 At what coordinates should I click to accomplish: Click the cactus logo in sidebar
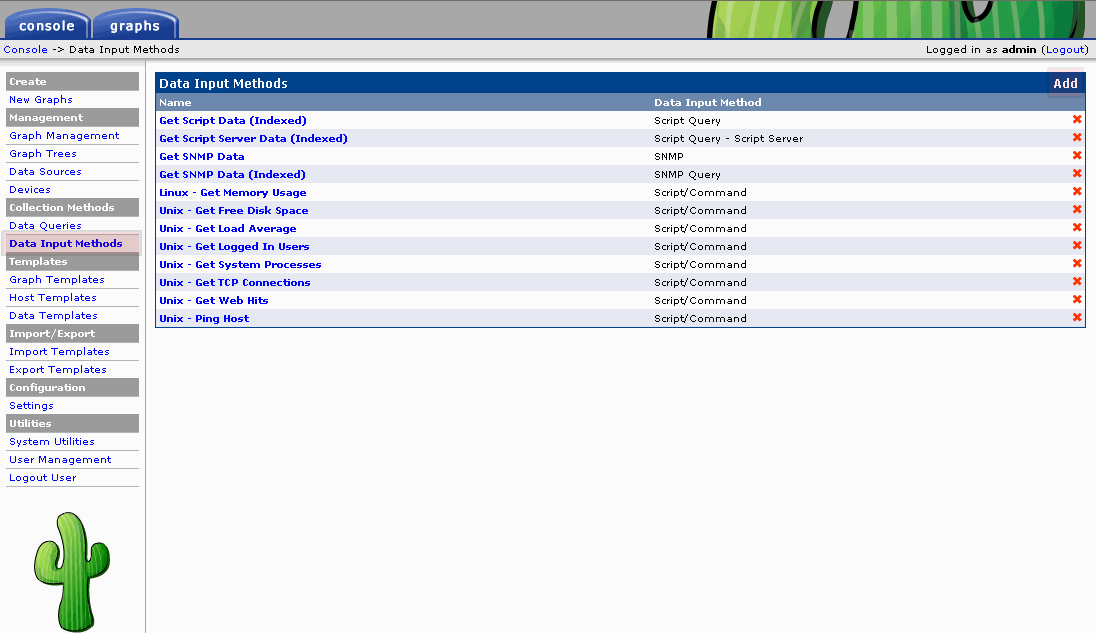[71, 571]
